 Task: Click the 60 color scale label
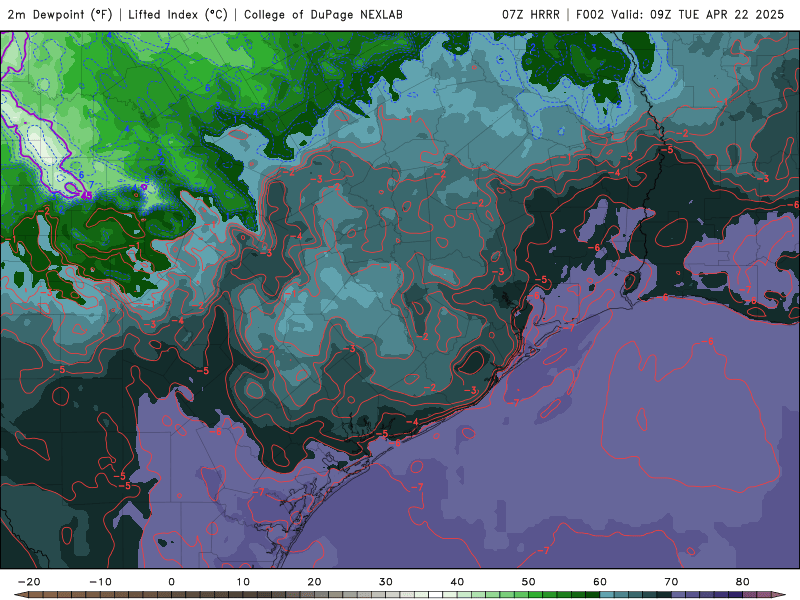pos(600,582)
